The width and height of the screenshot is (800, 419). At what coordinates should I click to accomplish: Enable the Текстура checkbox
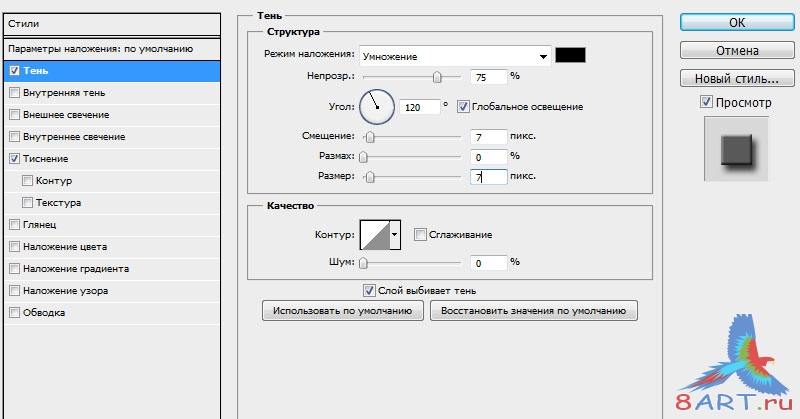(x=28, y=203)
